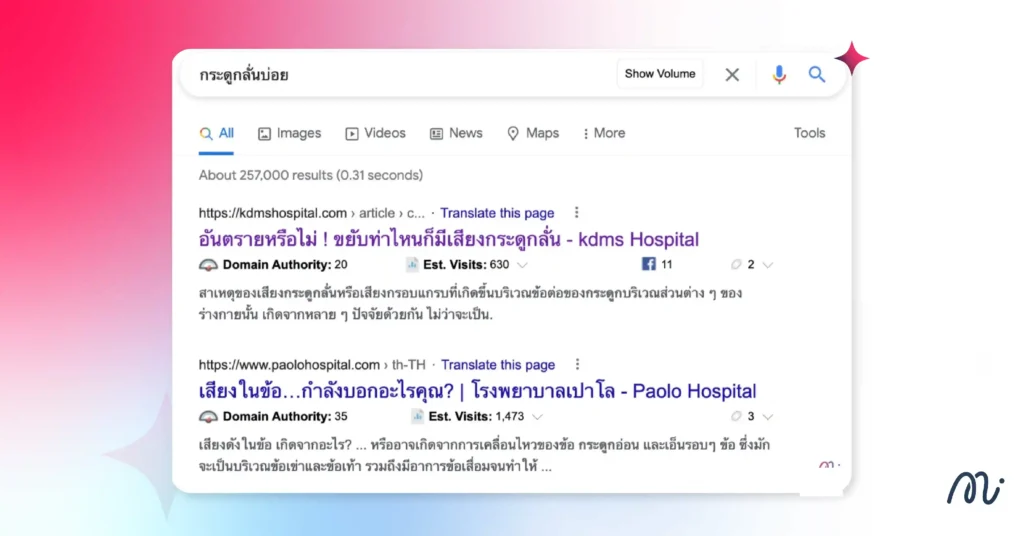Click the blue search magnifier icon

point(816,74)
